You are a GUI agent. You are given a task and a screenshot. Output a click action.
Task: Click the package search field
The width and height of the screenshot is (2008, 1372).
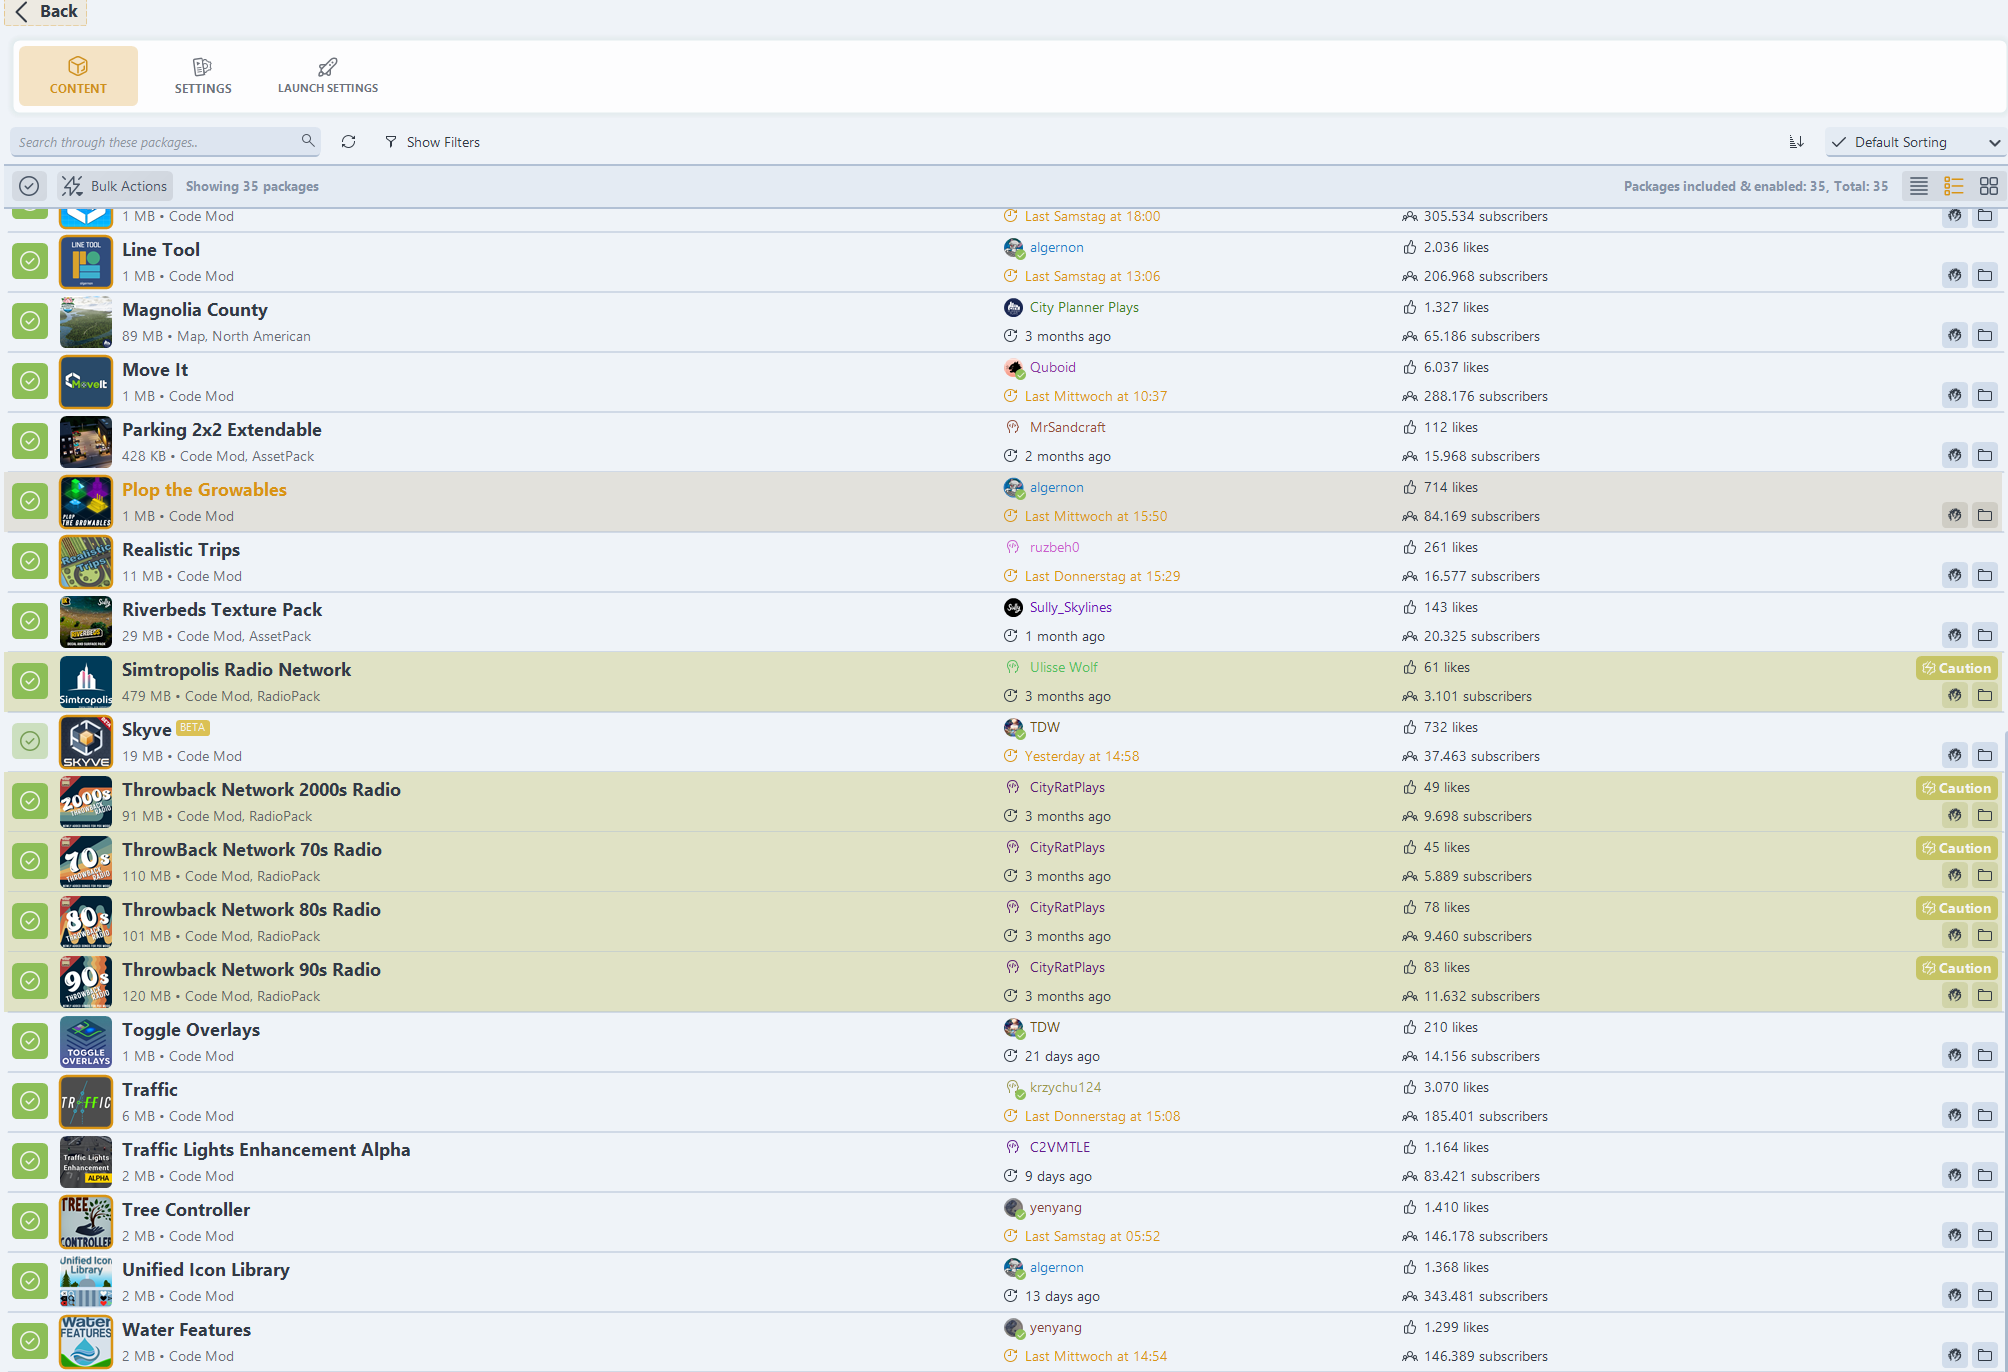click(x=165, y=142)
